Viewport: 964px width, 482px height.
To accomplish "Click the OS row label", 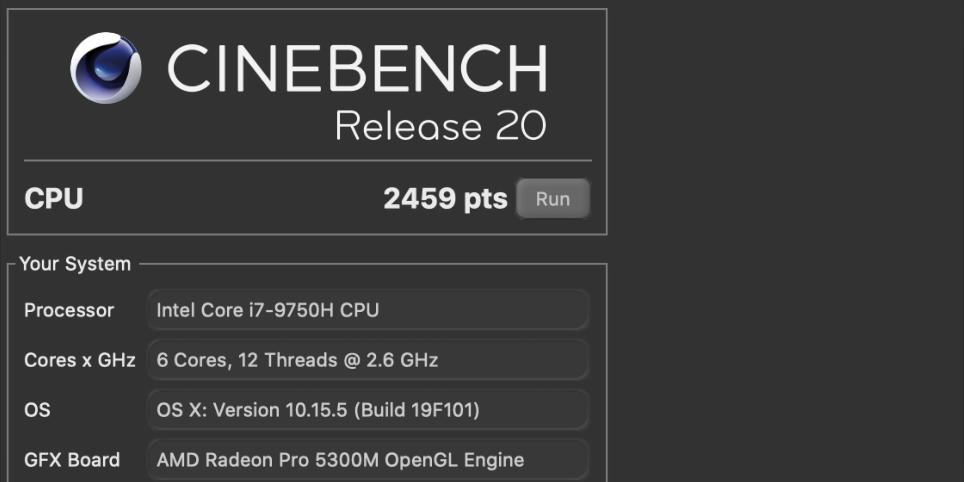I will [37, 410].
